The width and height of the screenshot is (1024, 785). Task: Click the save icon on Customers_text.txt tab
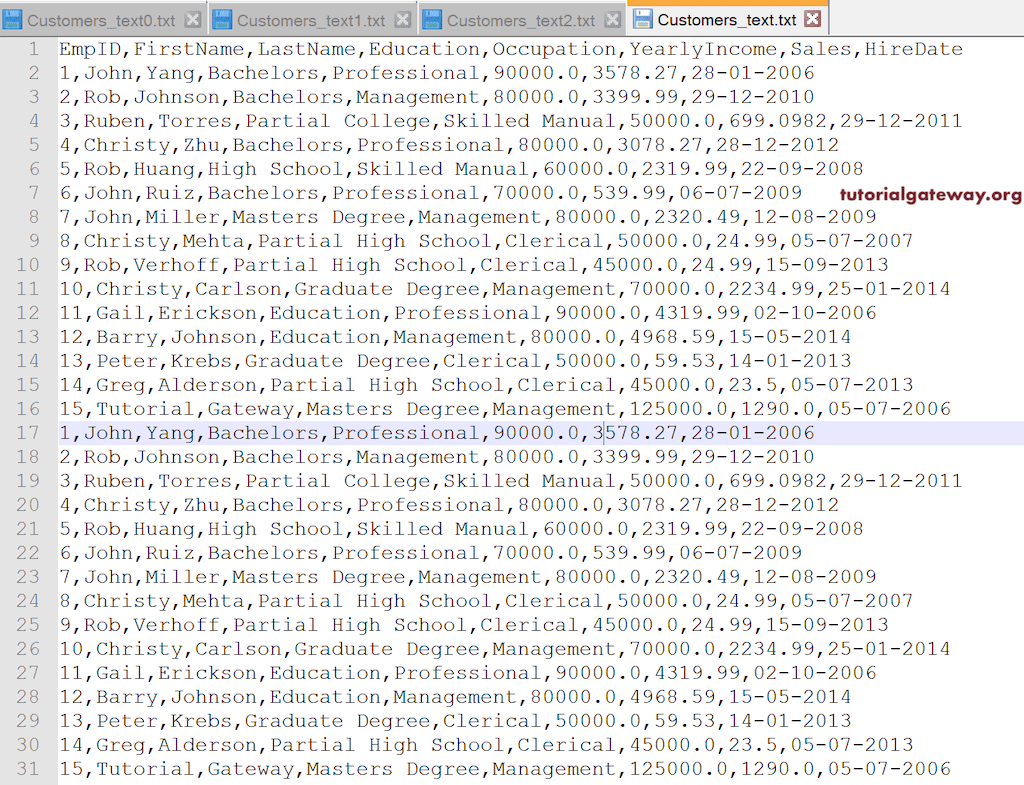click(643, 20)
